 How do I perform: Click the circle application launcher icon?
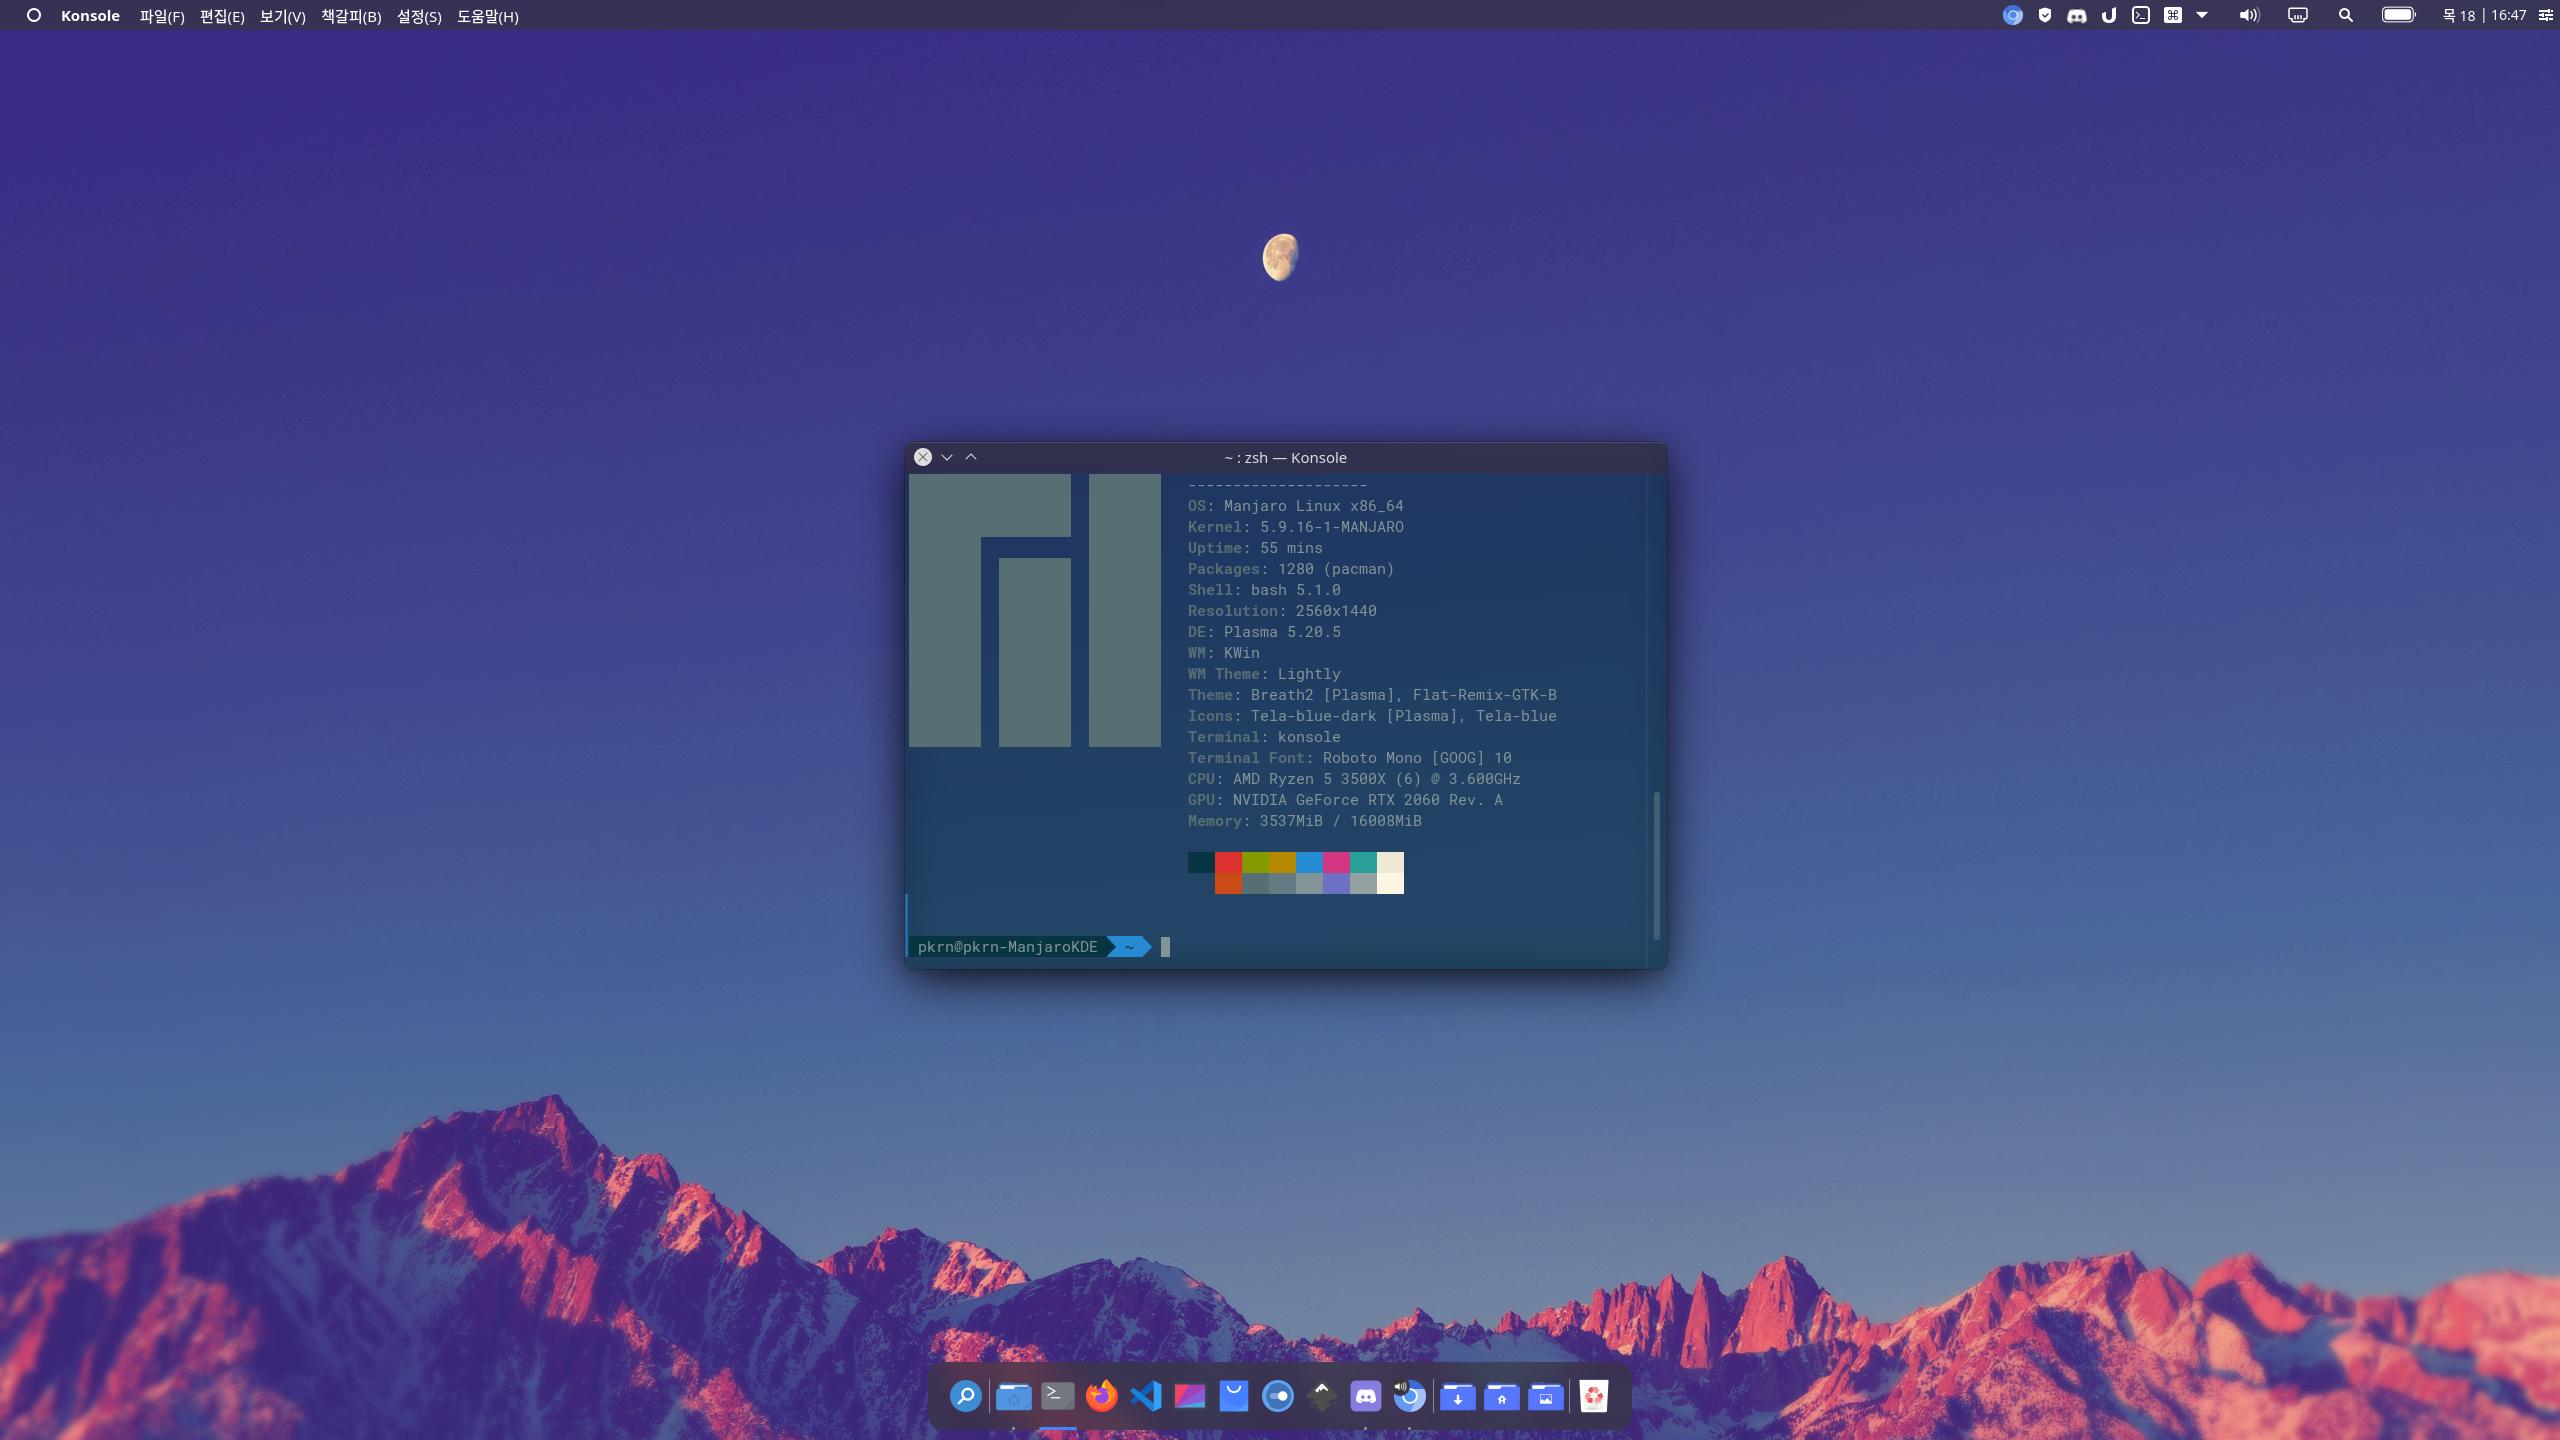coord(33,15)
